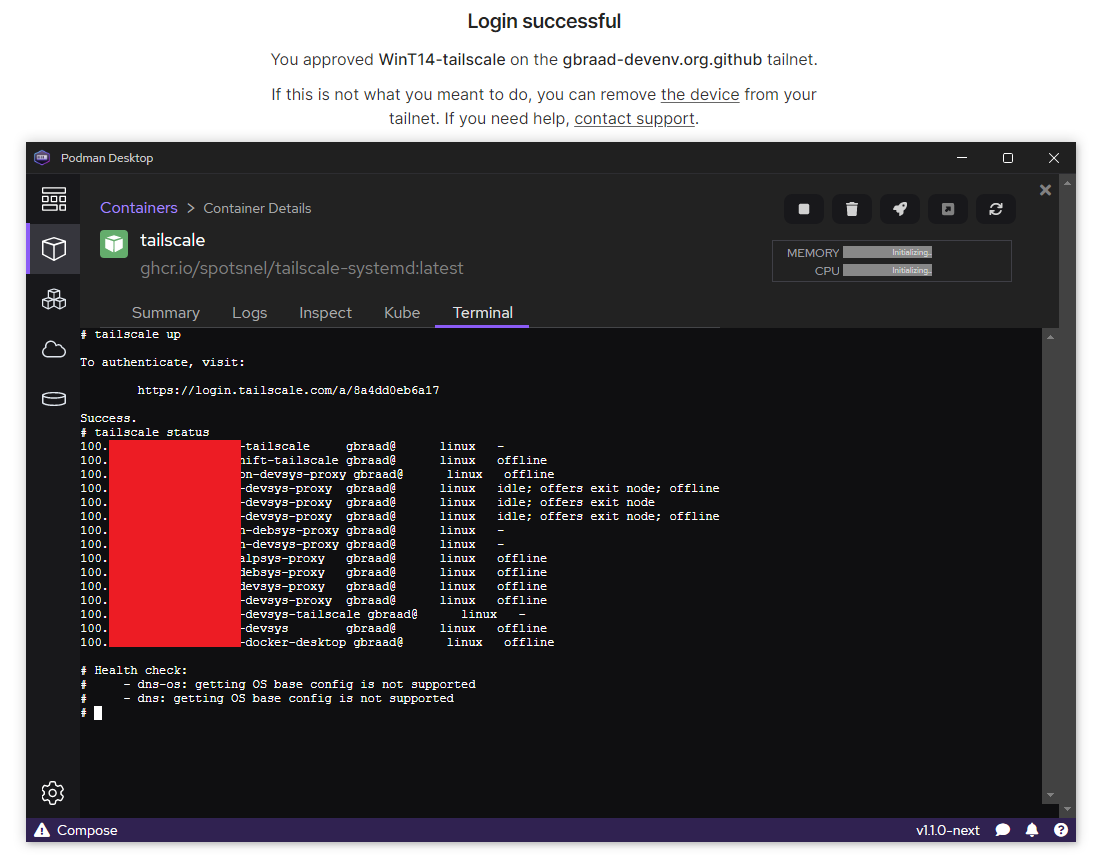This screenshot has height=861, width=1097.
Task: Click the 'Login successful' heading
Action: tap(544, 22)
